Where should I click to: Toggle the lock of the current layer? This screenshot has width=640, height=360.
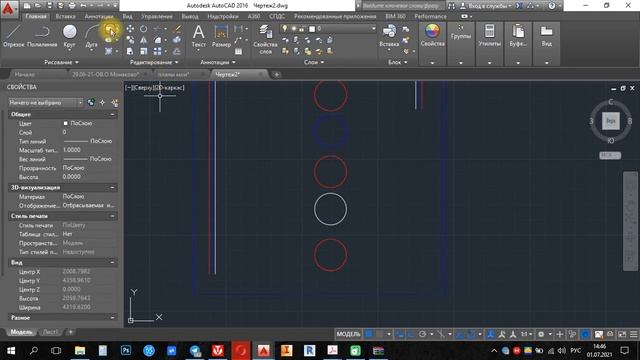click(302, 29)
